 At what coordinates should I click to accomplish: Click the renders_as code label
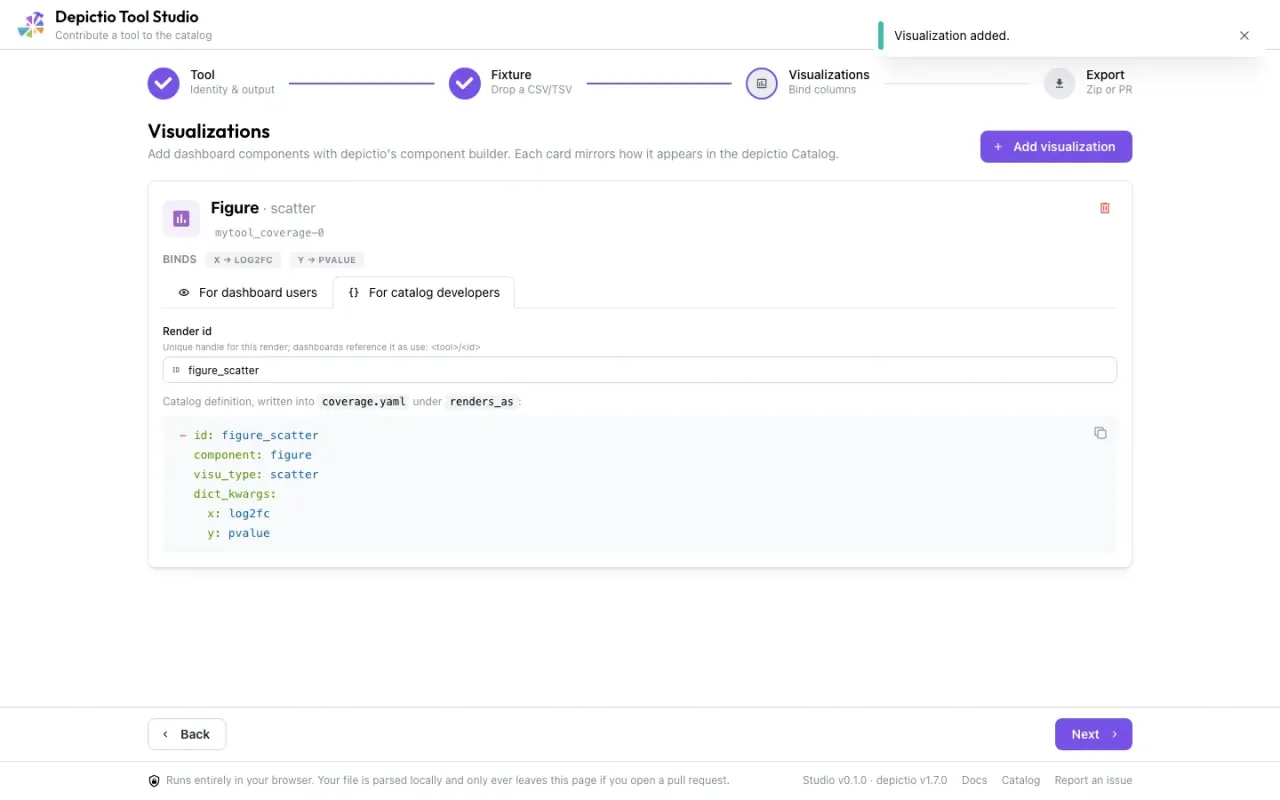click(x=482, y=402)
